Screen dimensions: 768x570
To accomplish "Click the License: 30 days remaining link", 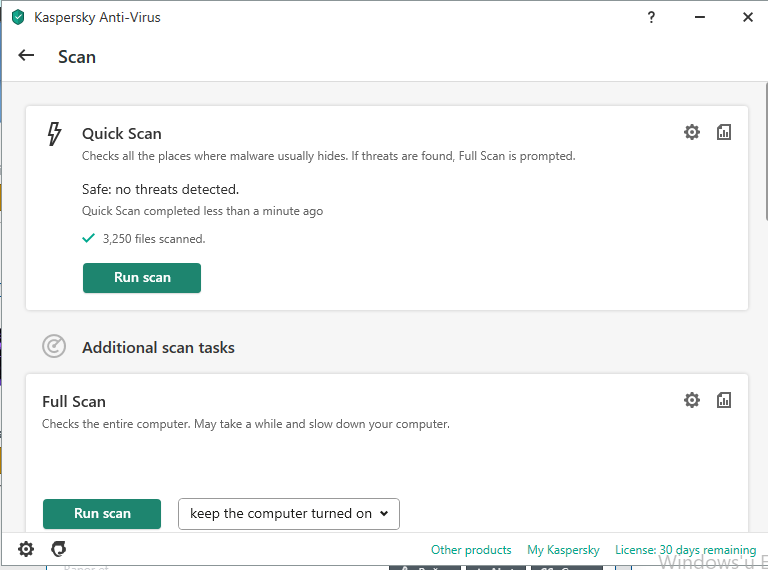I will [685, 550].
